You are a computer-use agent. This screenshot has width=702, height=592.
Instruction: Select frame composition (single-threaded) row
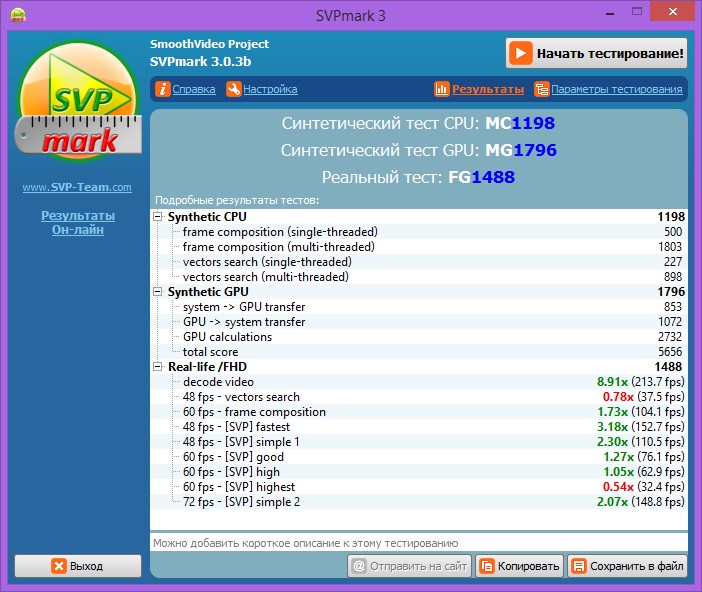419,232
